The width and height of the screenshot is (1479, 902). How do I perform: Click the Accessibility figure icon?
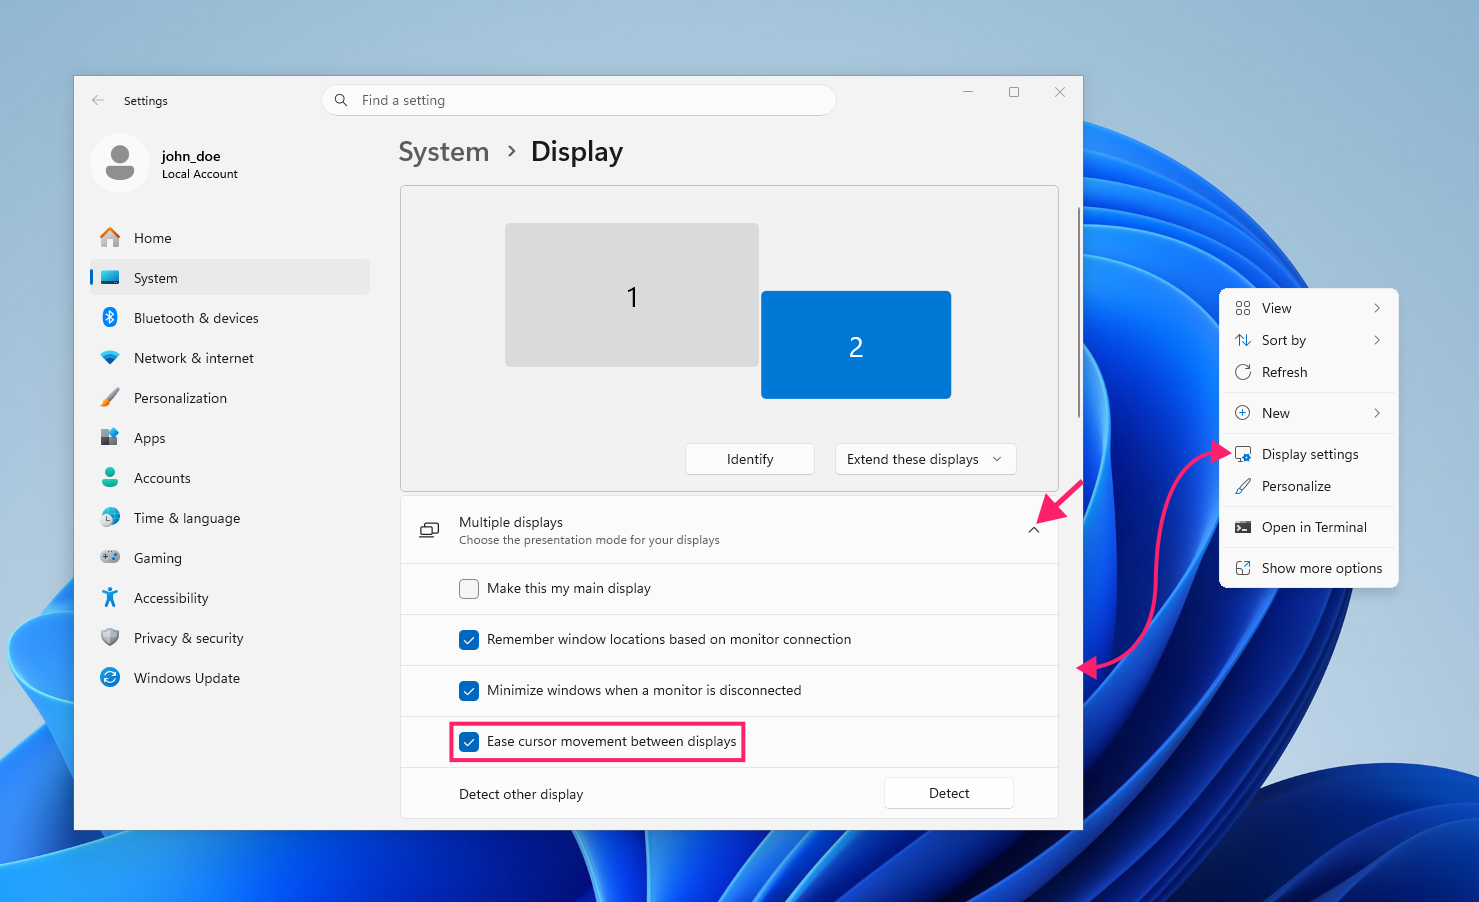point(110,598)
